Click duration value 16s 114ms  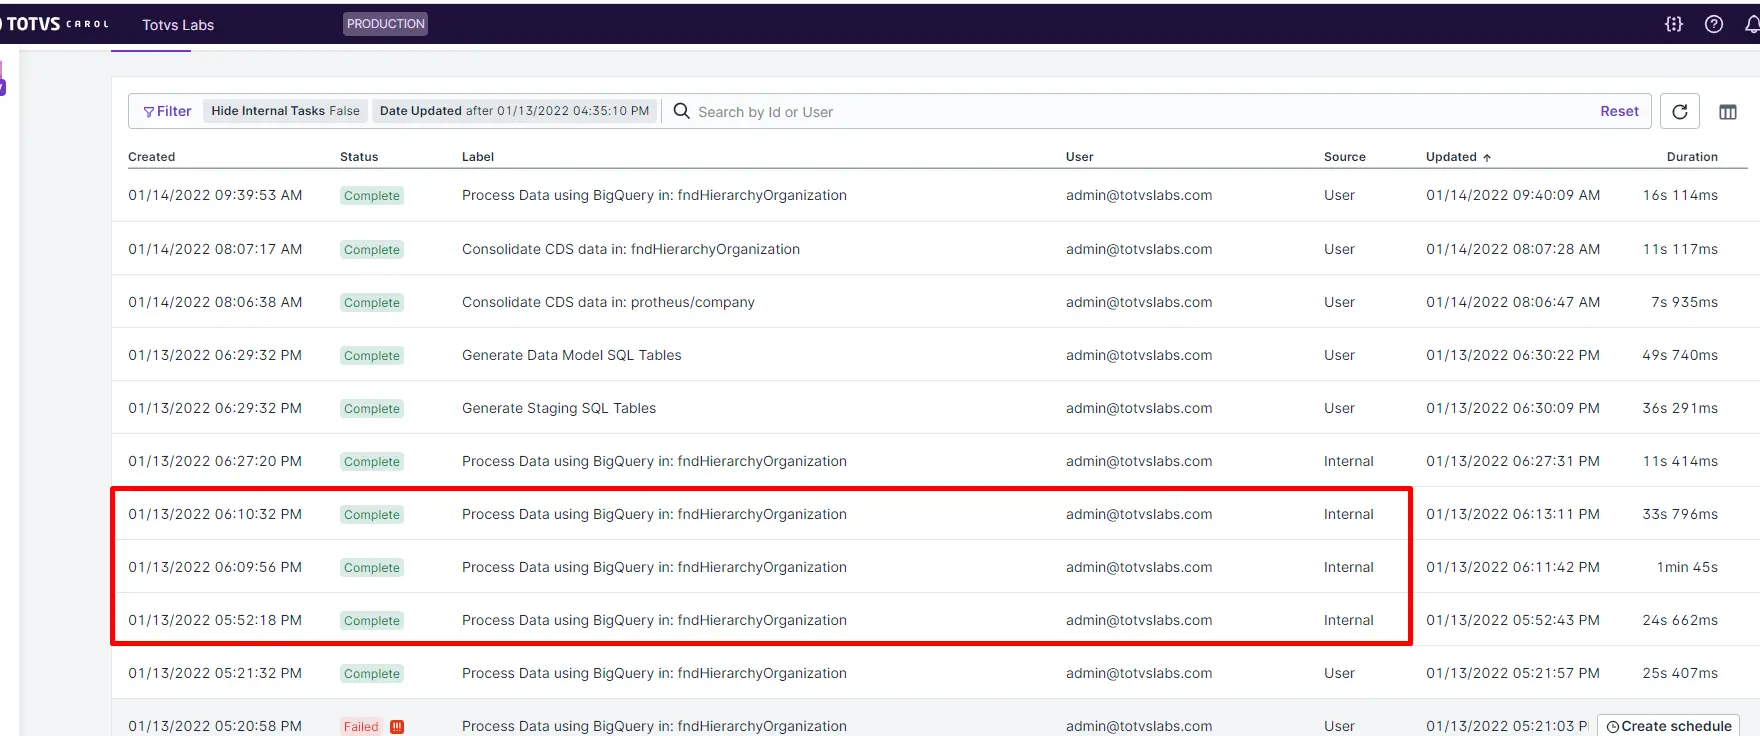pos(1680,195)
